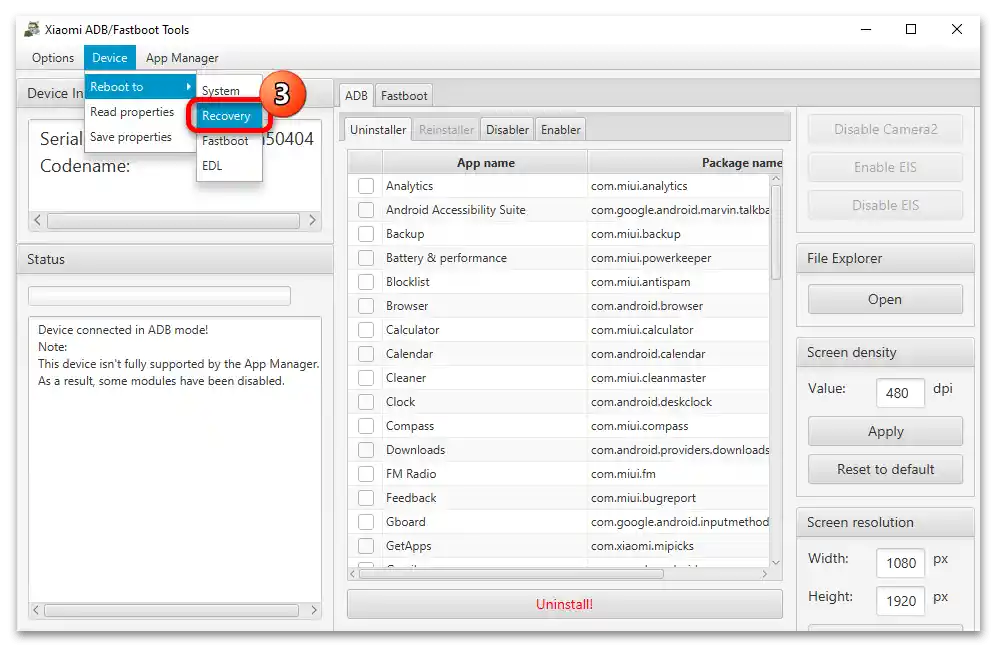
Task: Tick the Android Accessibility Suite checkbox
Action: click(366, 210)
